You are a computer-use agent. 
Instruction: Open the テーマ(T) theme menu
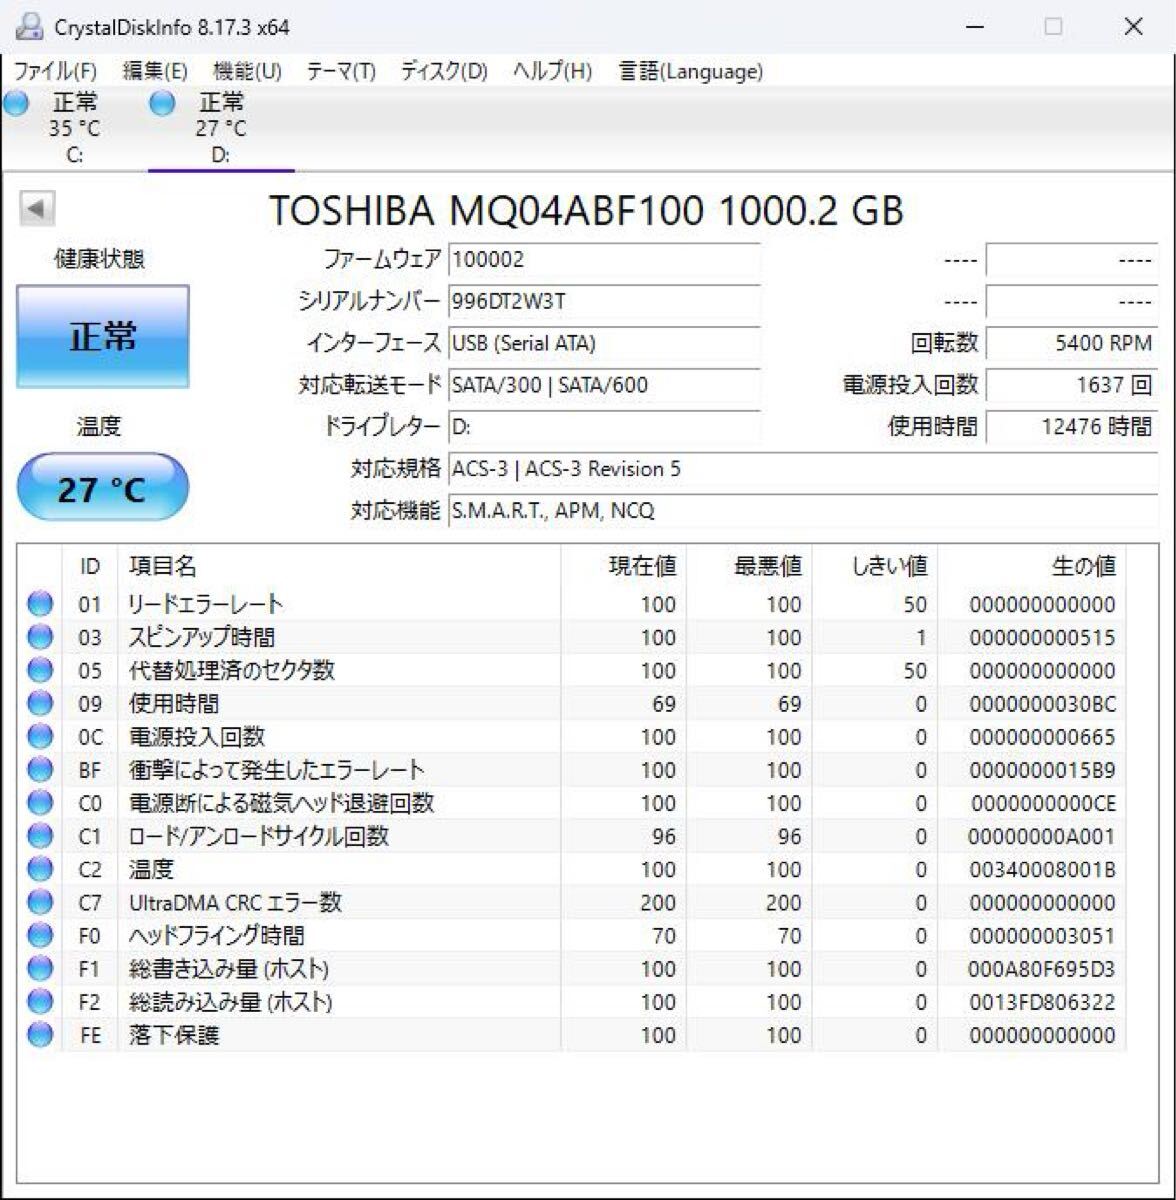[343, 71]
